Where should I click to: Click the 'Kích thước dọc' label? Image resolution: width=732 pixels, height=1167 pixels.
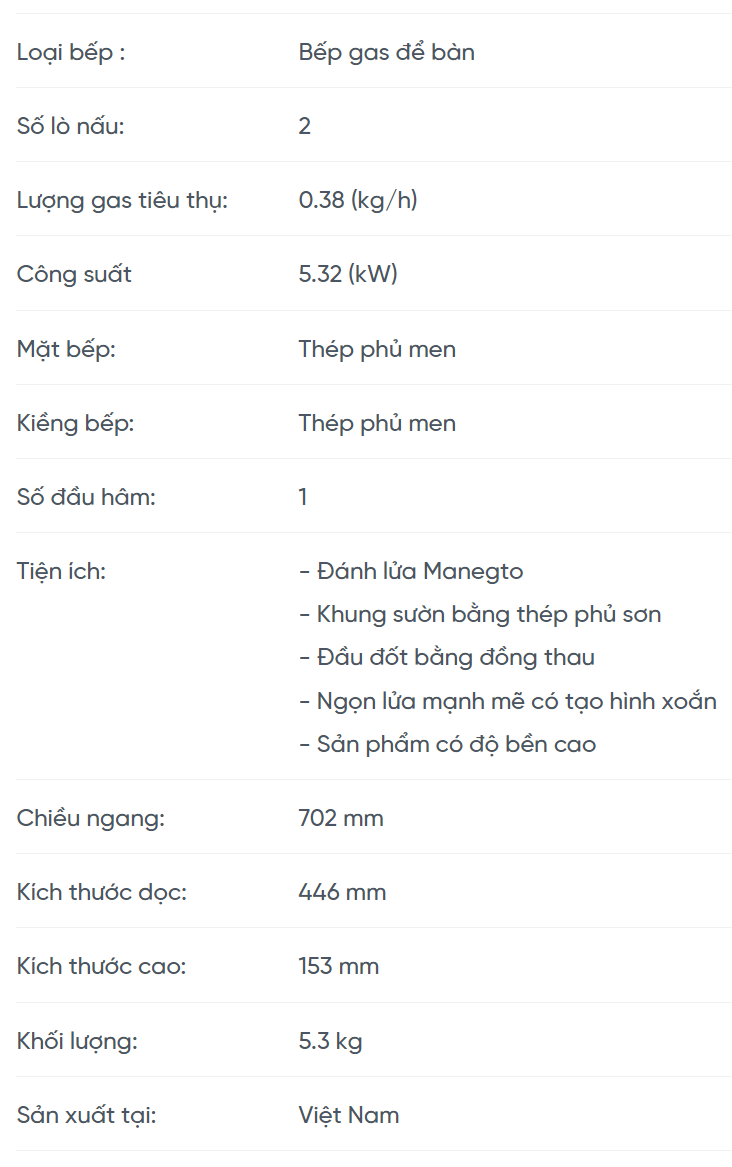click(x=102, y=892)
